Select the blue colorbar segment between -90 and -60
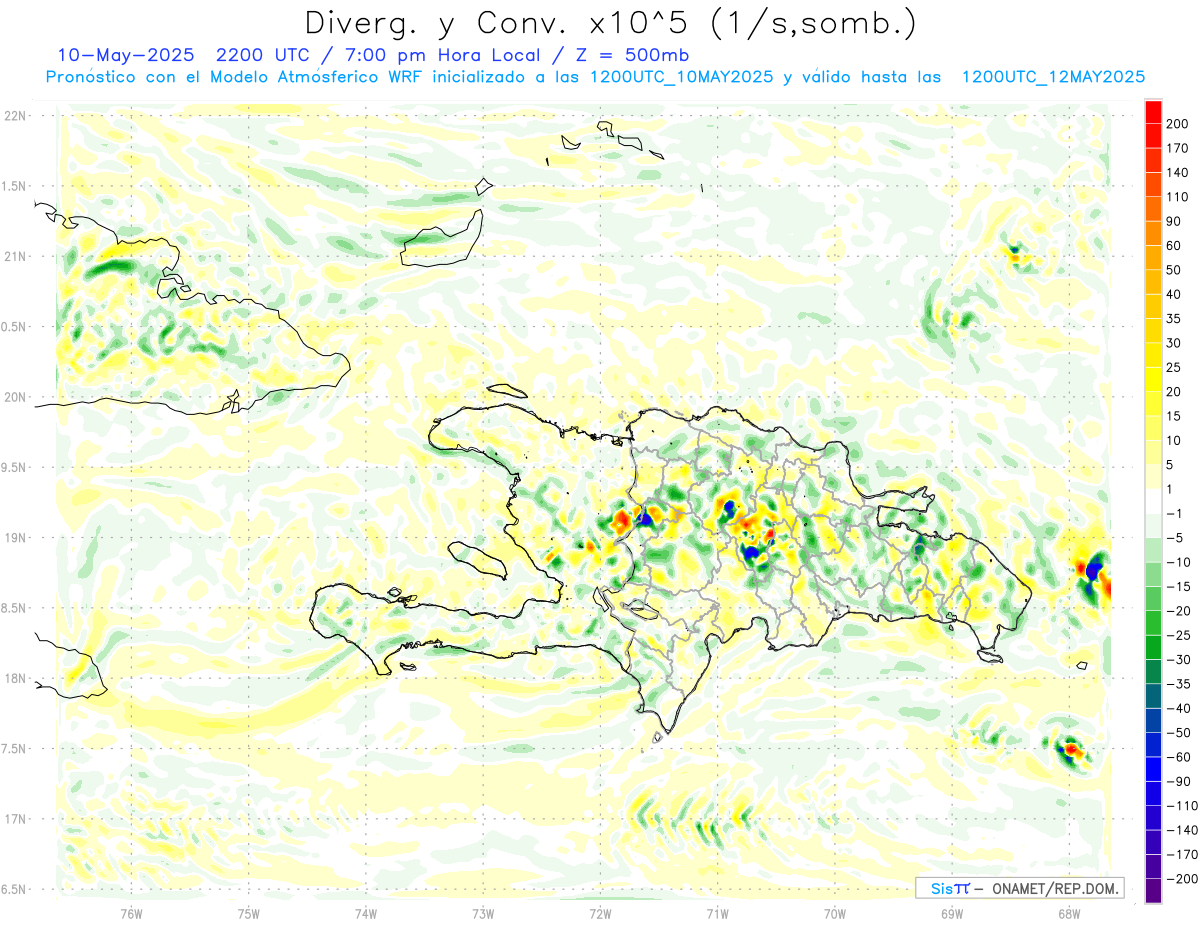The image size is (1200, 927). coord(1153,769)
